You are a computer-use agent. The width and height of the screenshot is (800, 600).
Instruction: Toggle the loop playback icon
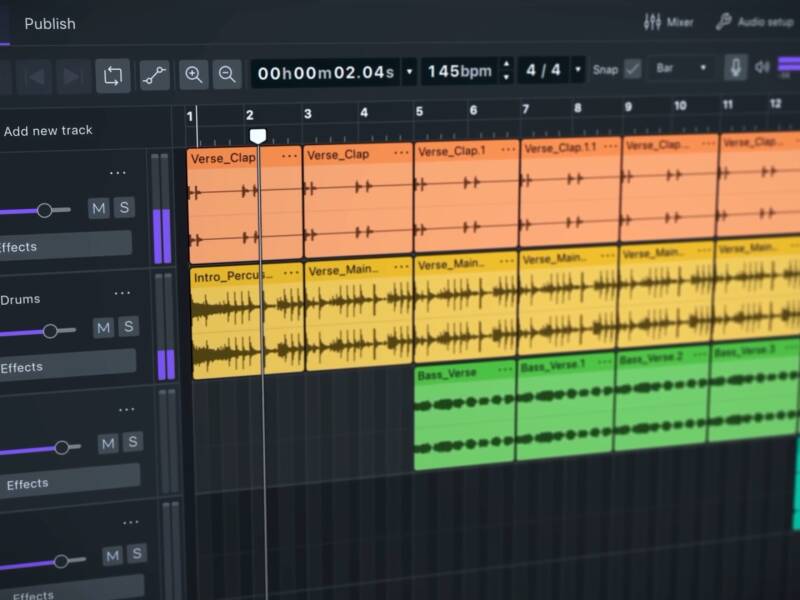click(113, 75)
